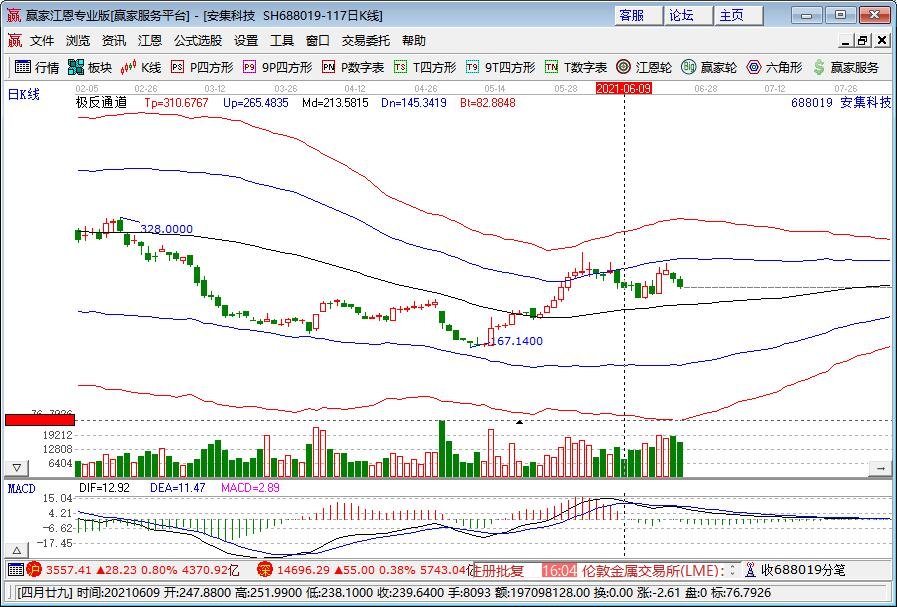This screenshot has height=607, width=897.
Task: Minimize the inner chart window
Action: [x=846, y=41]
